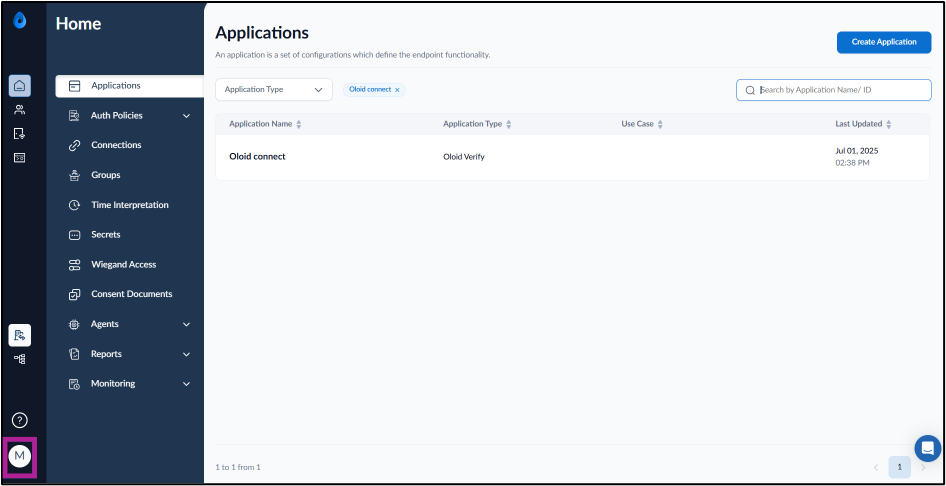Focus the Search by Application Name field
The height and width of the screenshot is (486, 946).
834,90
